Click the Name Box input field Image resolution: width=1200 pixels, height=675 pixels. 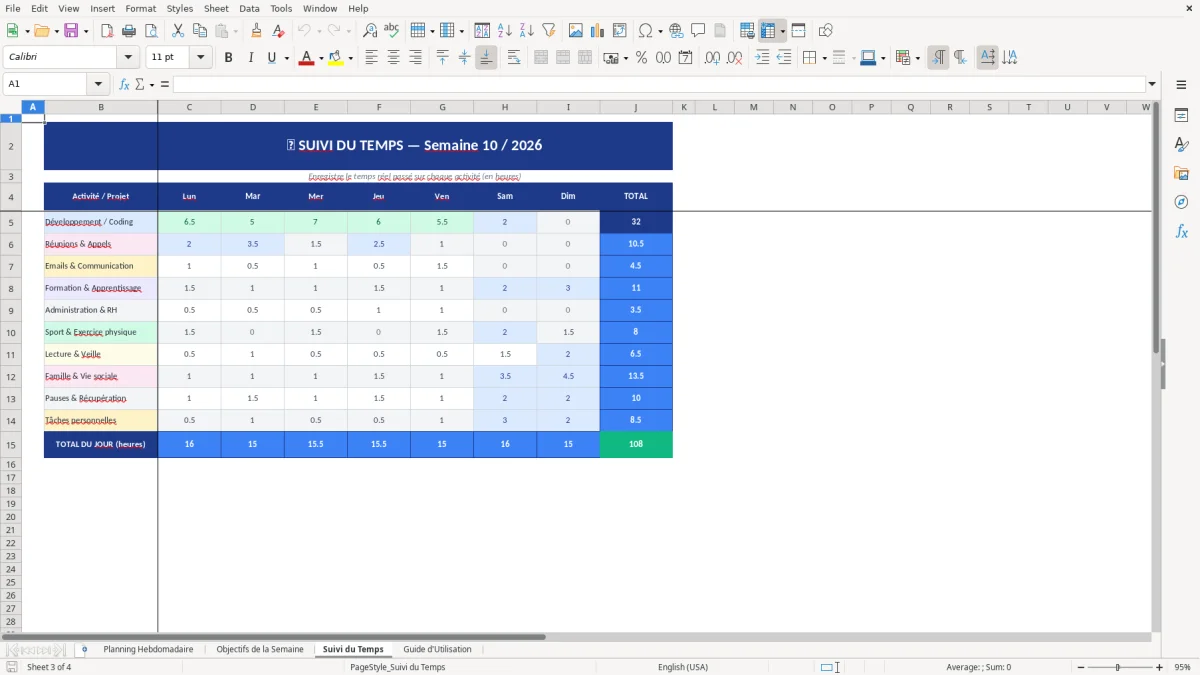47,83
